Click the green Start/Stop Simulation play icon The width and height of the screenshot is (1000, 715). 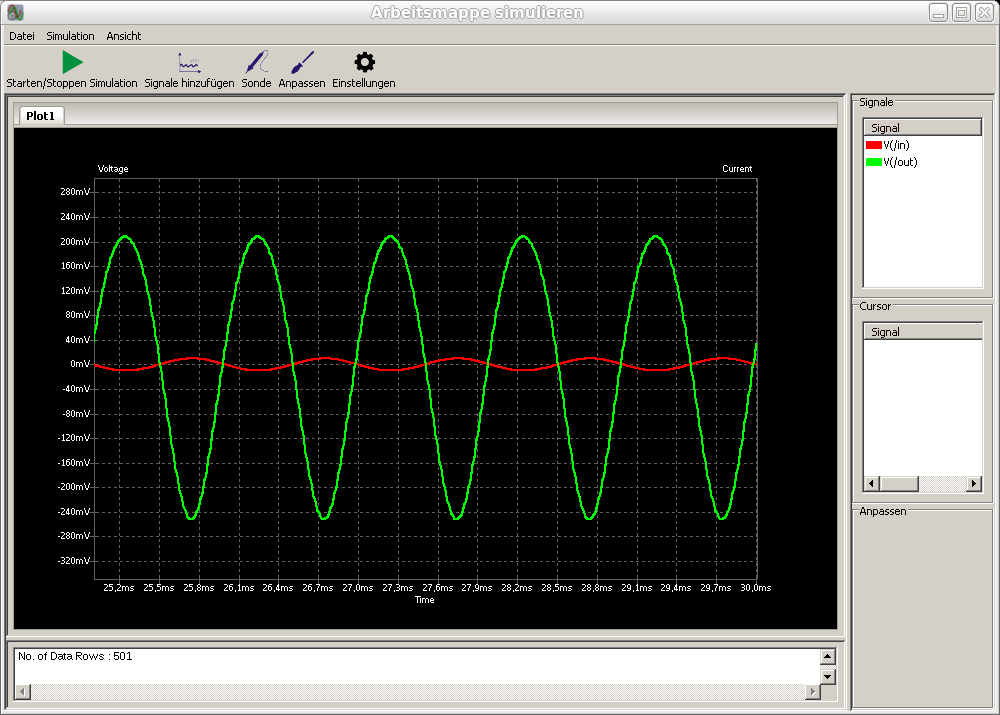click(73, 63)
